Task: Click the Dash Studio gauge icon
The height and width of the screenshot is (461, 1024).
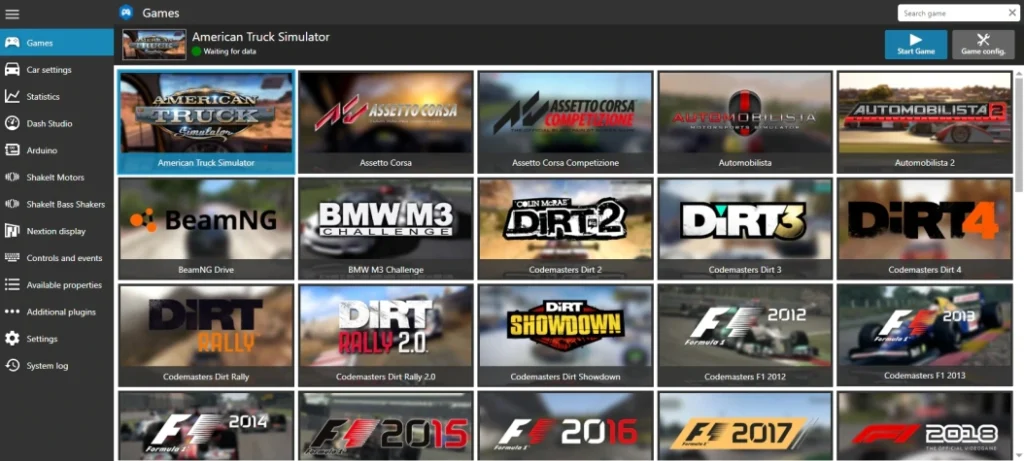Action: tap(12, 123)
